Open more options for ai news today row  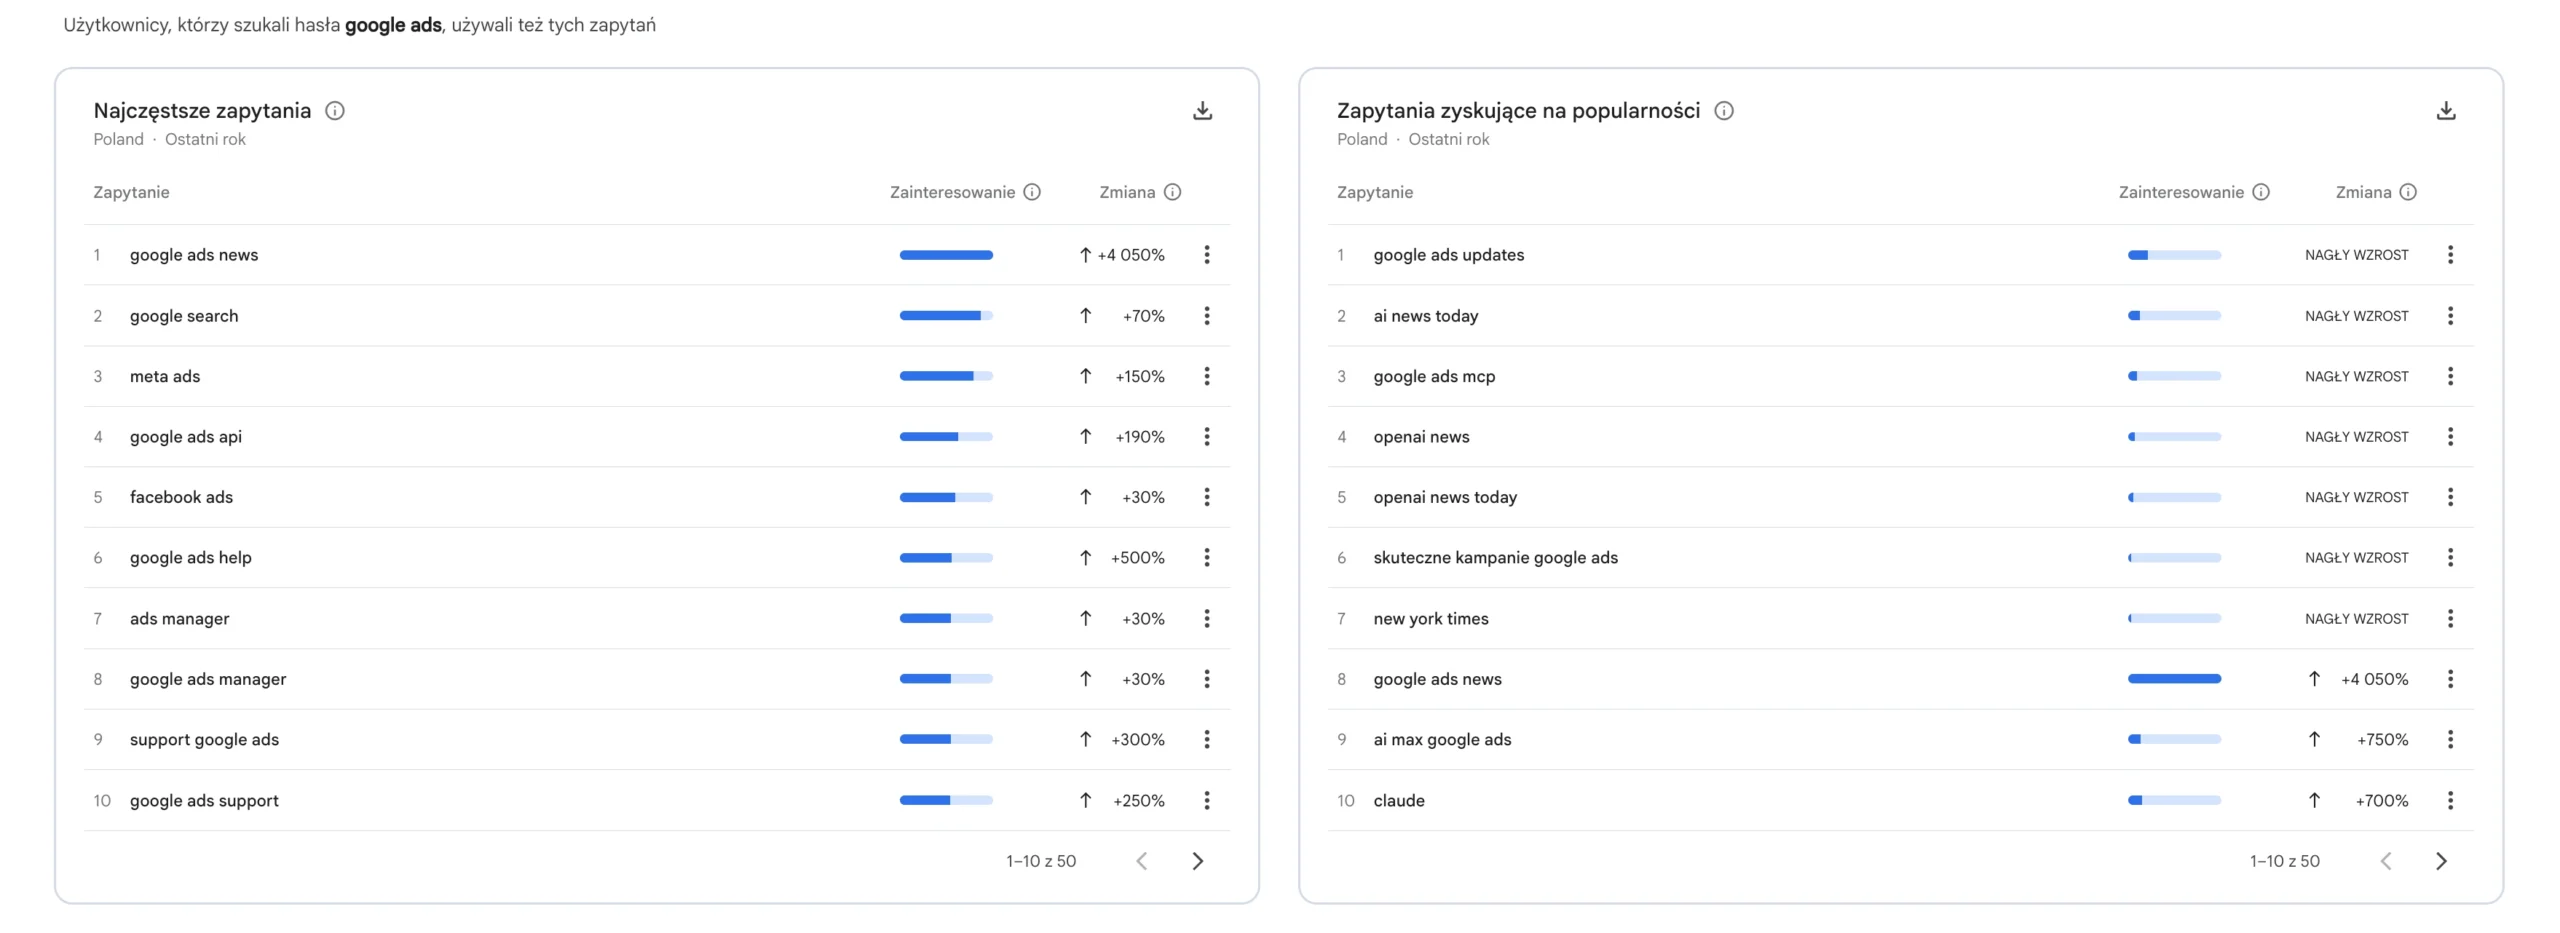tap(2450, 316)
